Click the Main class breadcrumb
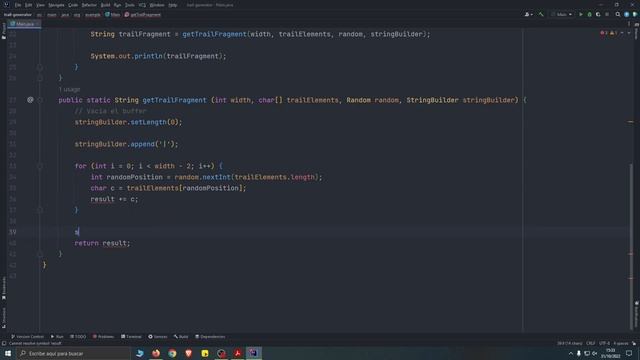 tap(113, 15)
